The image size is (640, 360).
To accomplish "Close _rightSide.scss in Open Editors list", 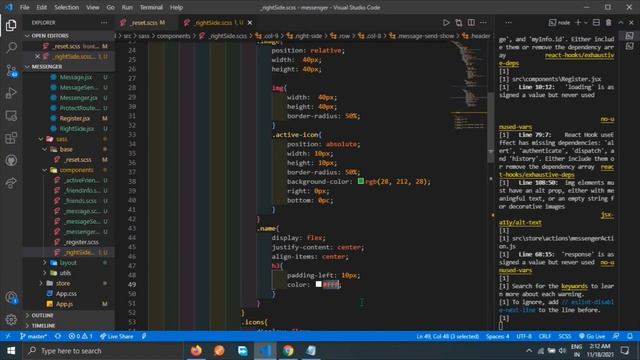I will [x=37, y=56].
